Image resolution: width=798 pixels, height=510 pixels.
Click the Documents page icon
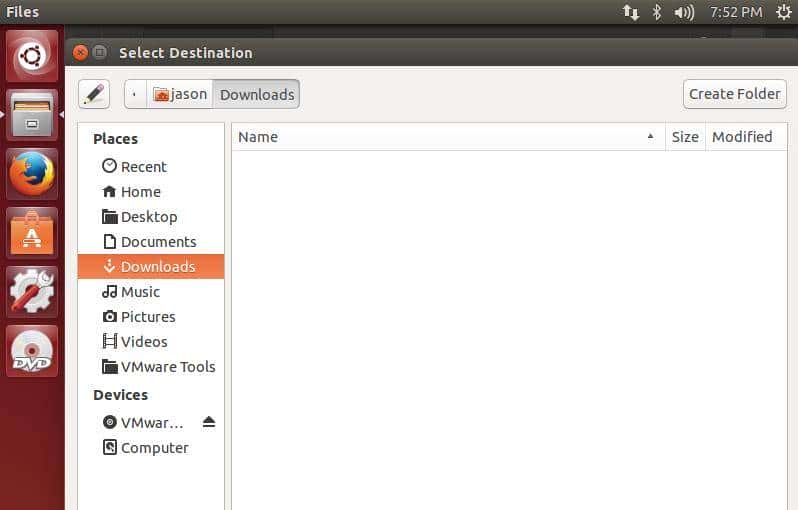tap(109, 241)
